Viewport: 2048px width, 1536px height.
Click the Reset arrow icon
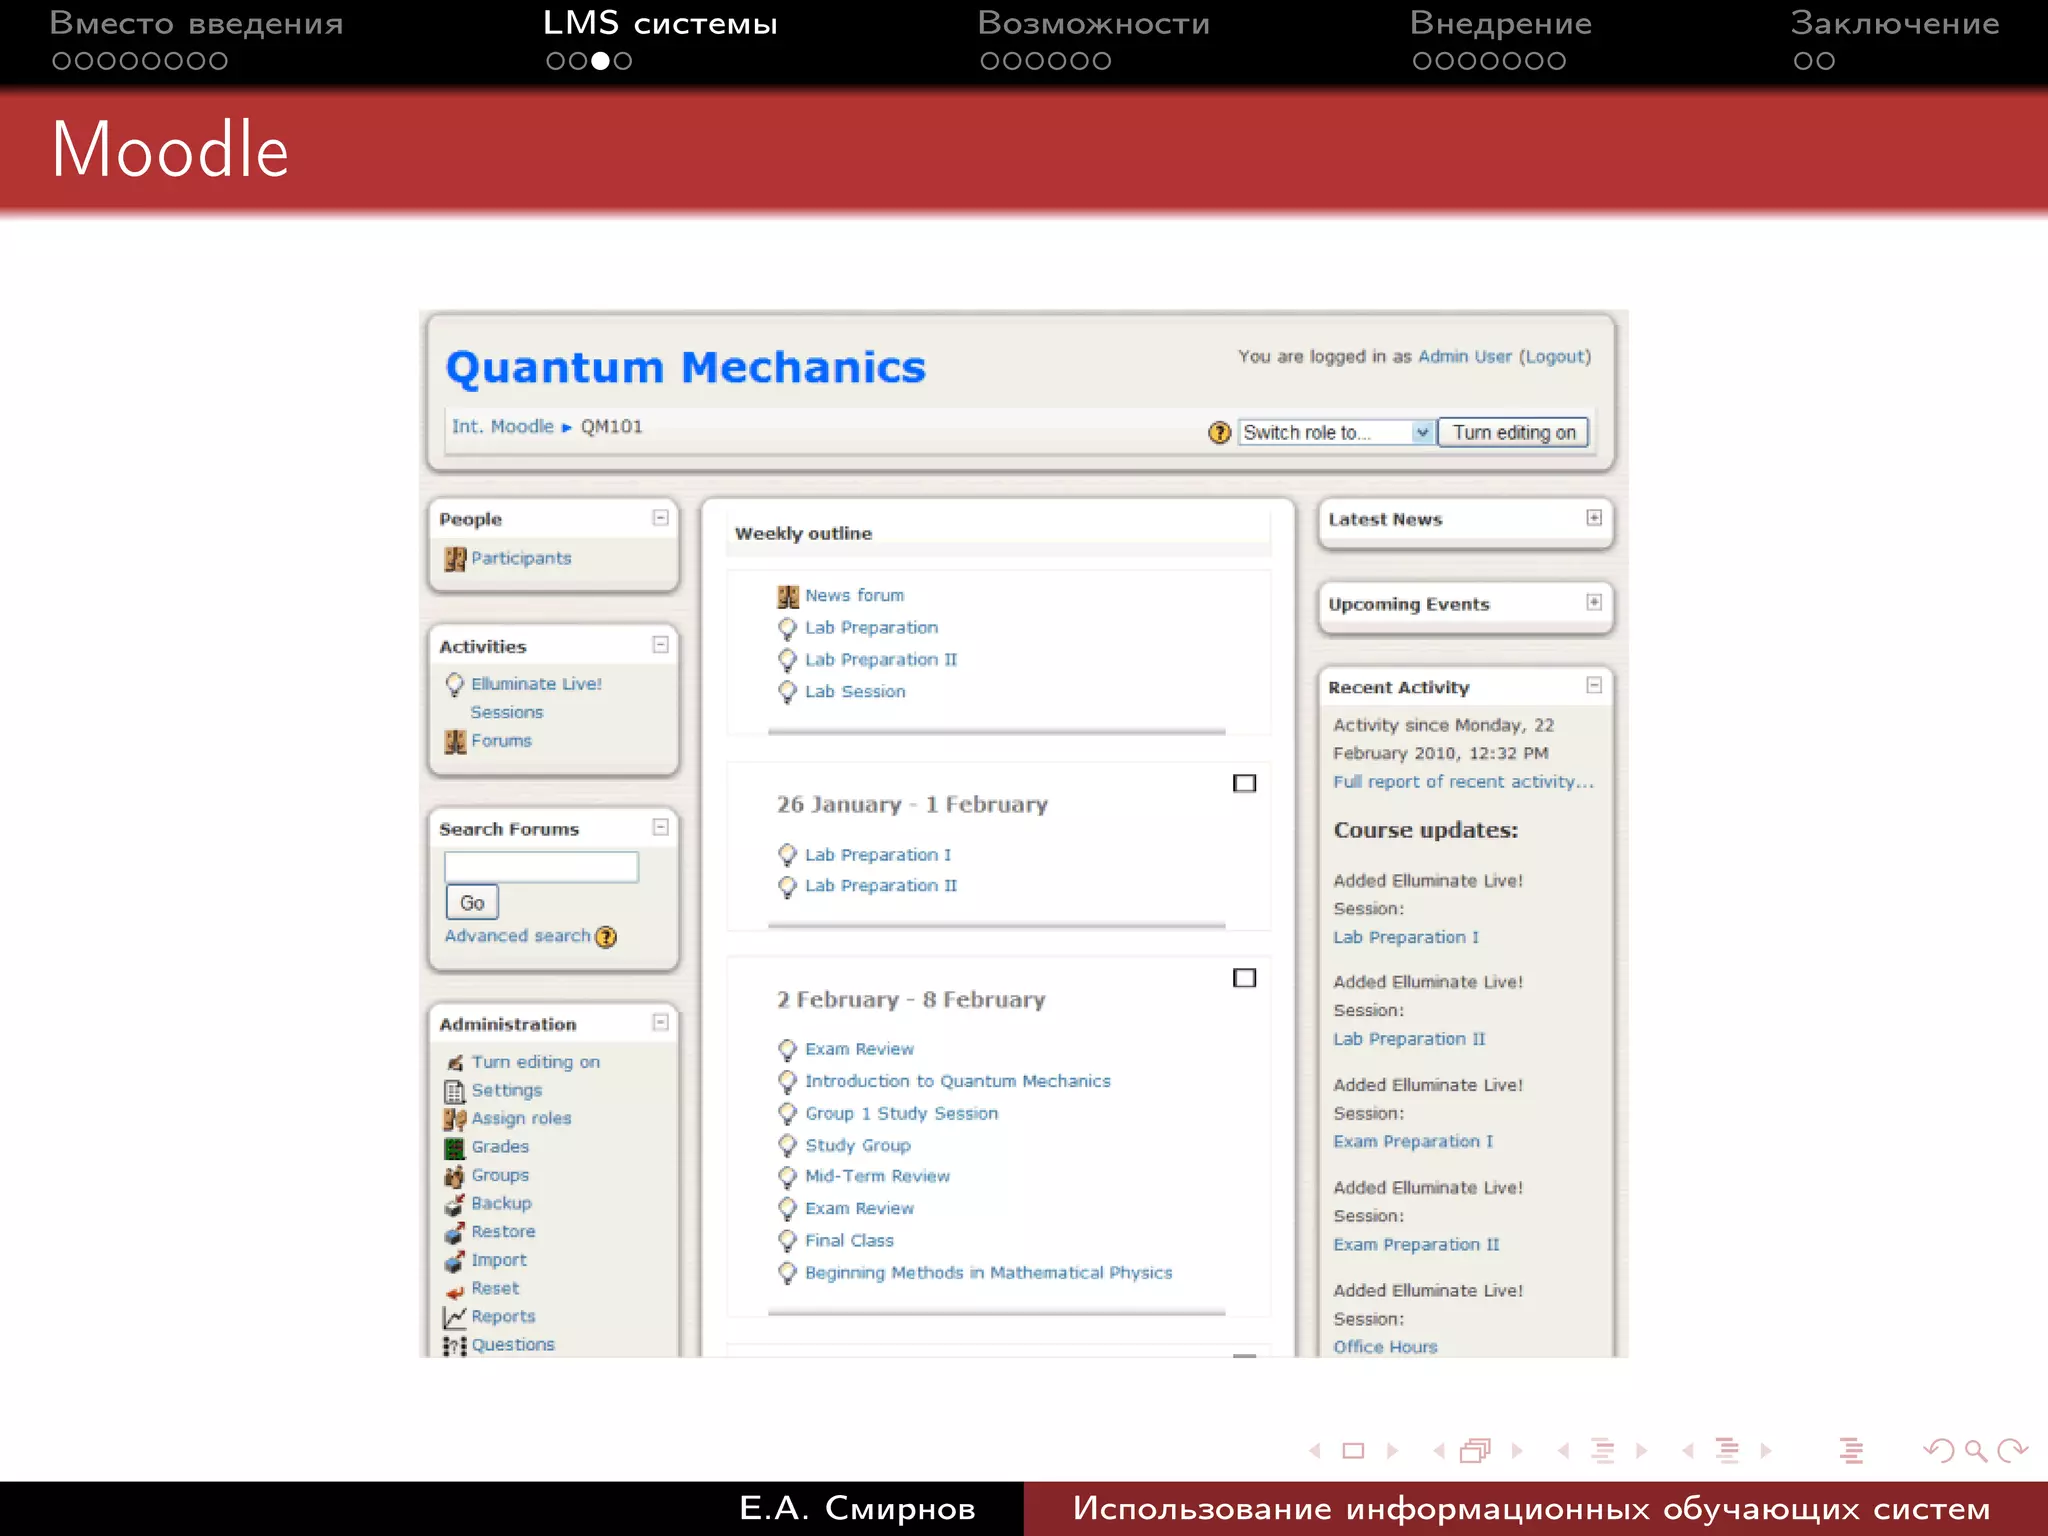click(455, 1291)
